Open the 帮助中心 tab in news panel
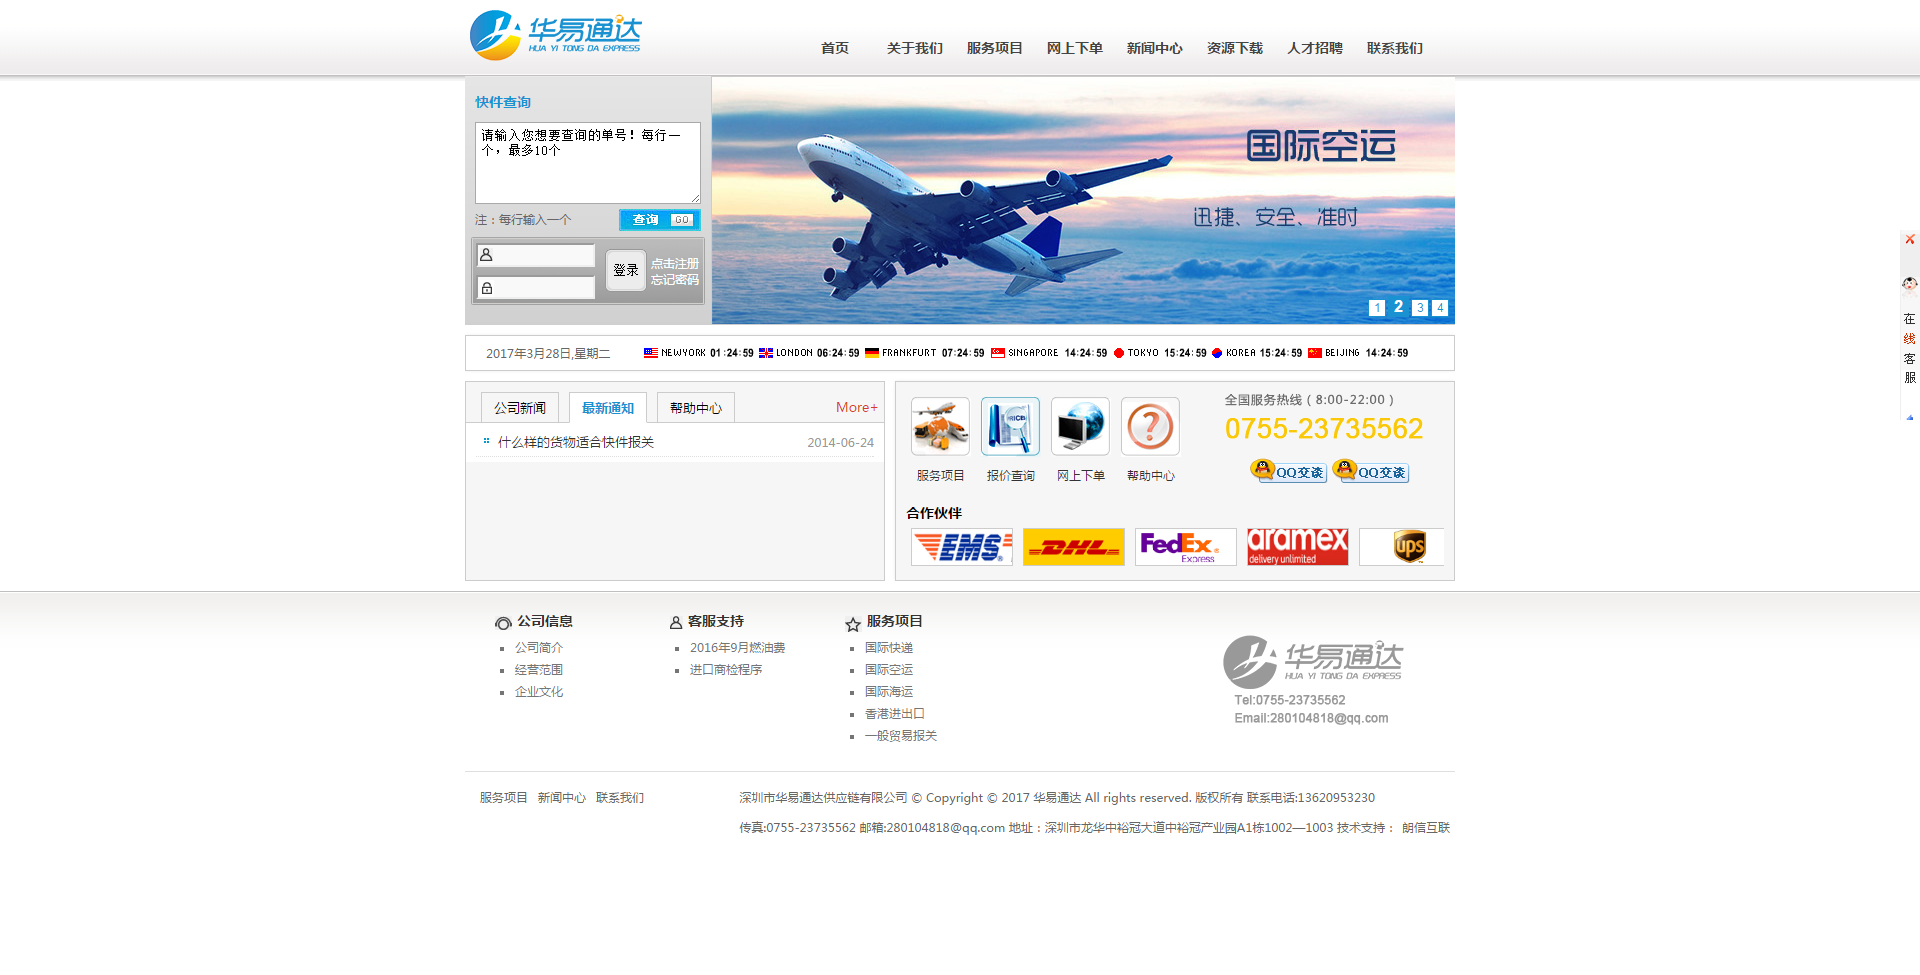Viewport: 1920px width, 975px height. (696, 408)
